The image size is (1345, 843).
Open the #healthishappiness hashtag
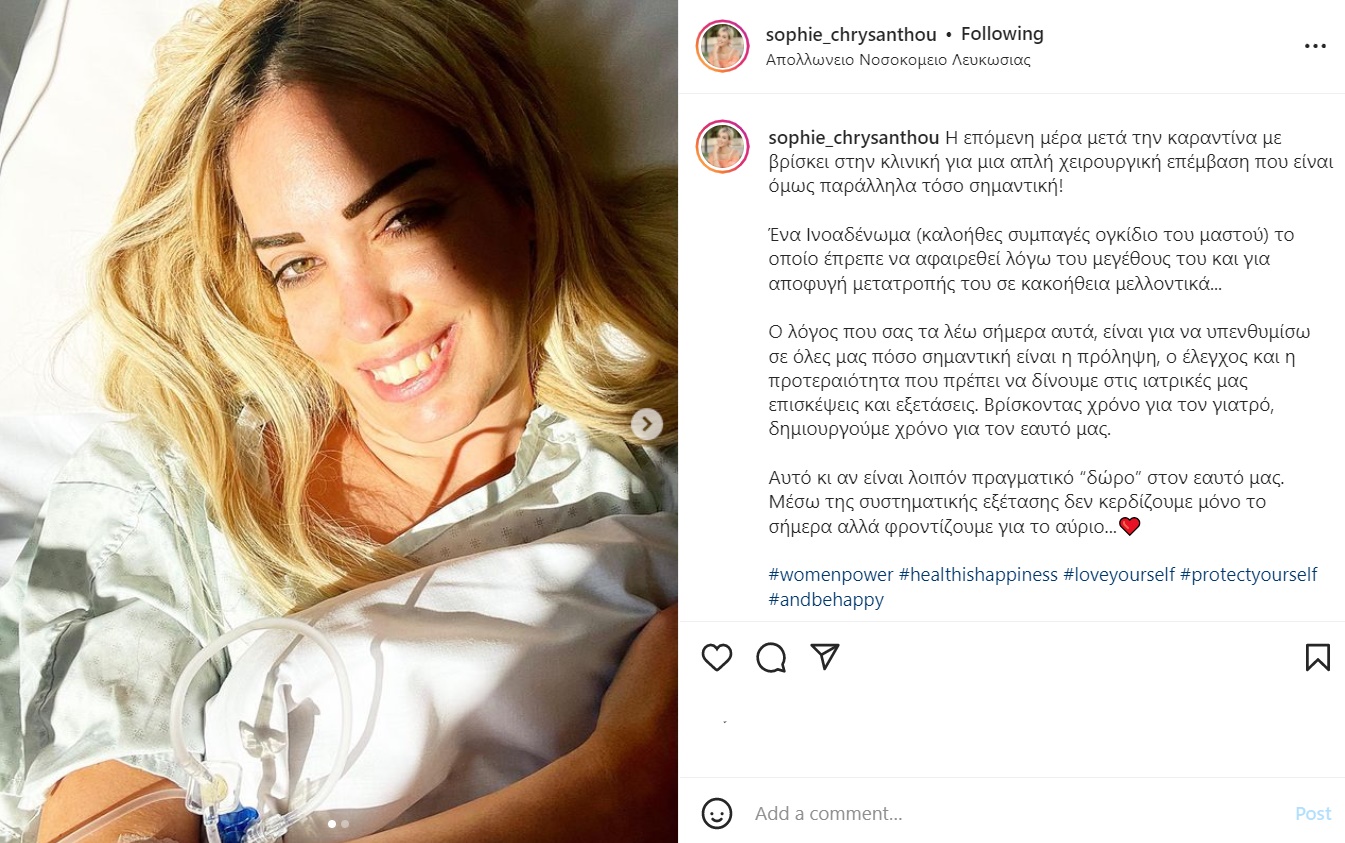[978, 575]
